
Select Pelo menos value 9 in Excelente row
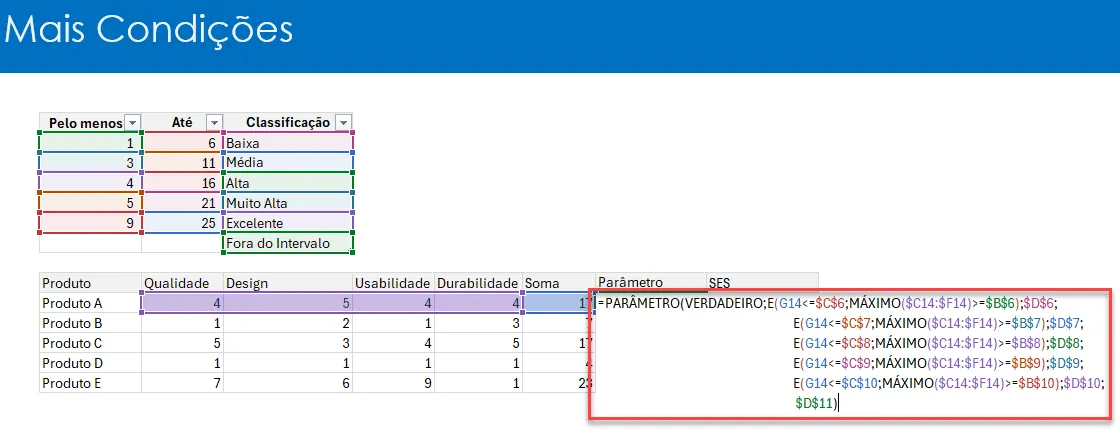click(x=90, y=223)
